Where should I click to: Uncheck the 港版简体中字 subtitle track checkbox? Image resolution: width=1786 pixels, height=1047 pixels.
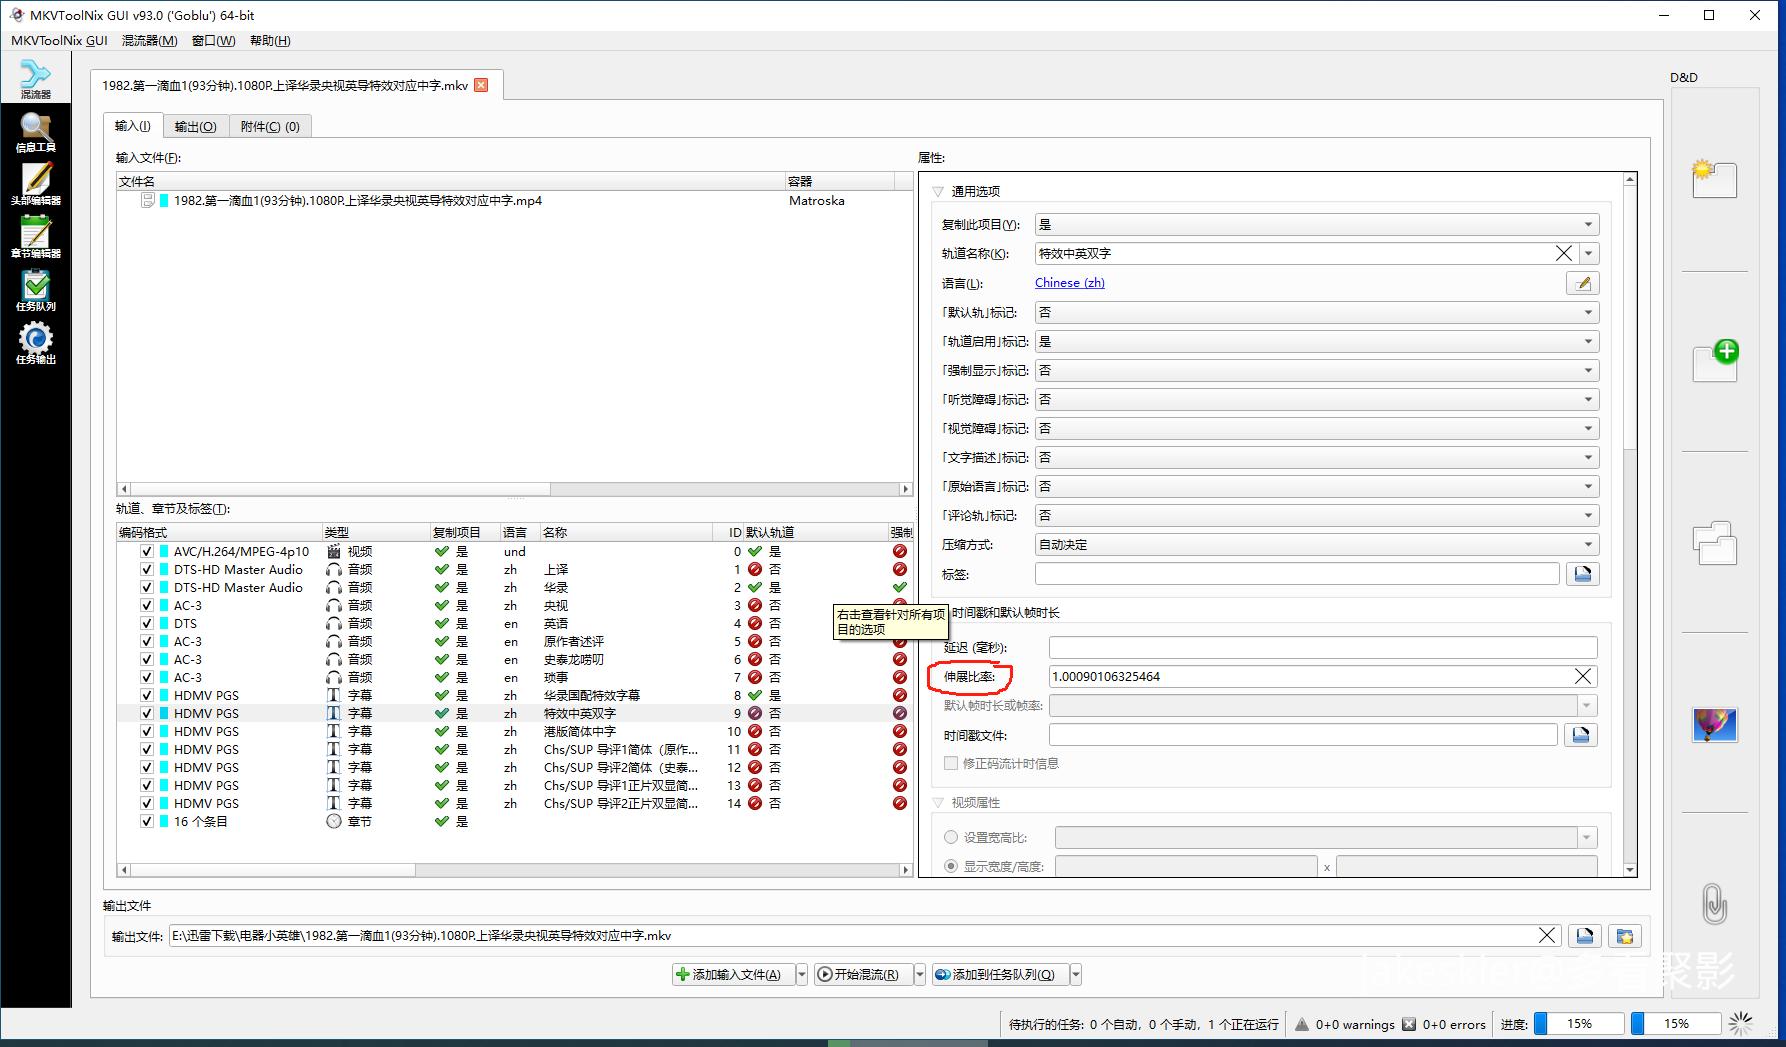pyautogui.click(x=147, y=732)
